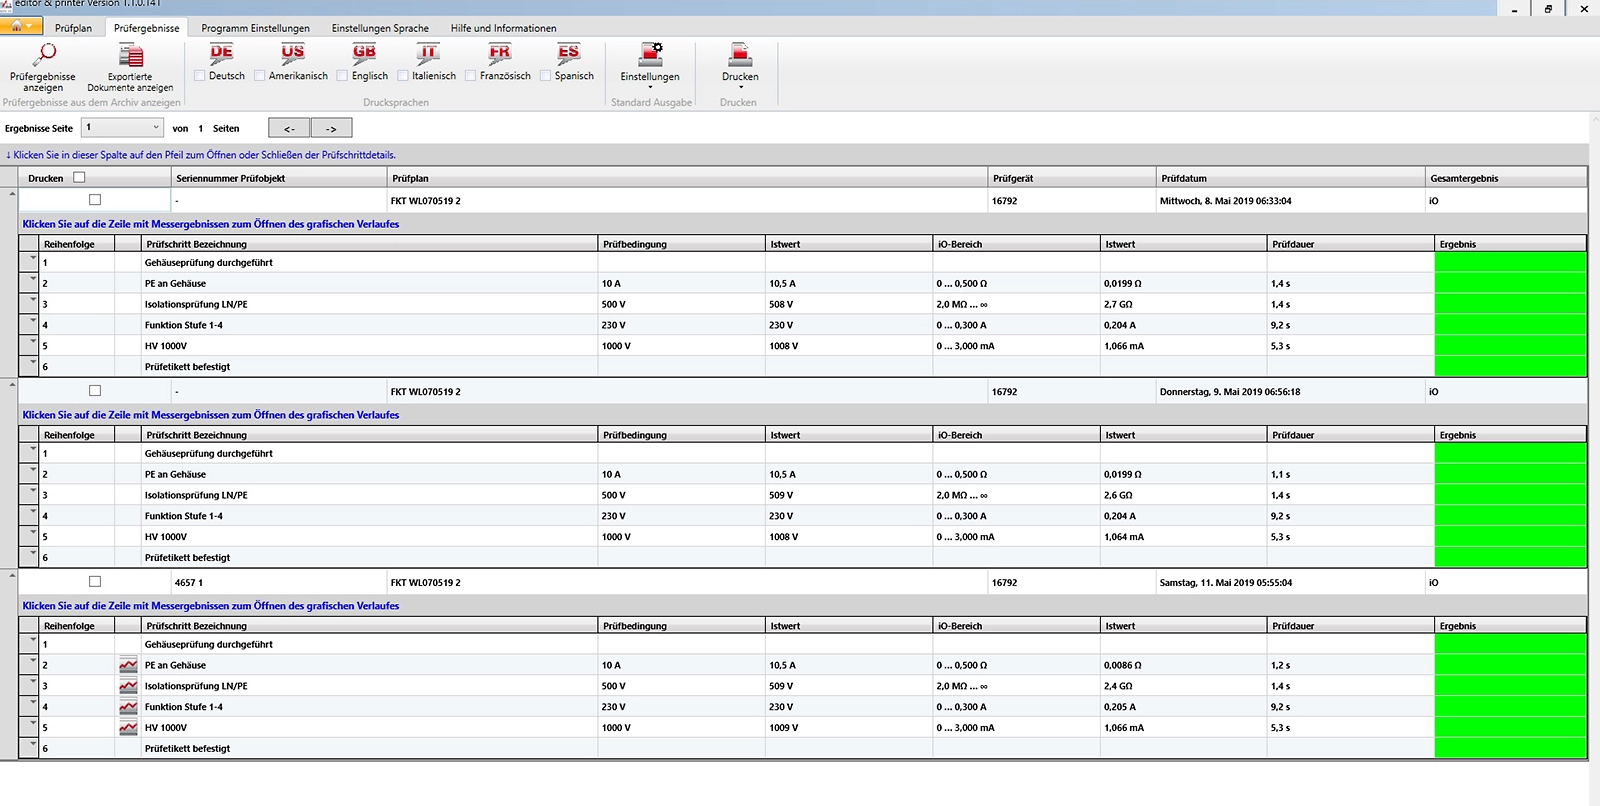
Task: Tick the Spanisch print language checkbox
Action: pos(546,76)
